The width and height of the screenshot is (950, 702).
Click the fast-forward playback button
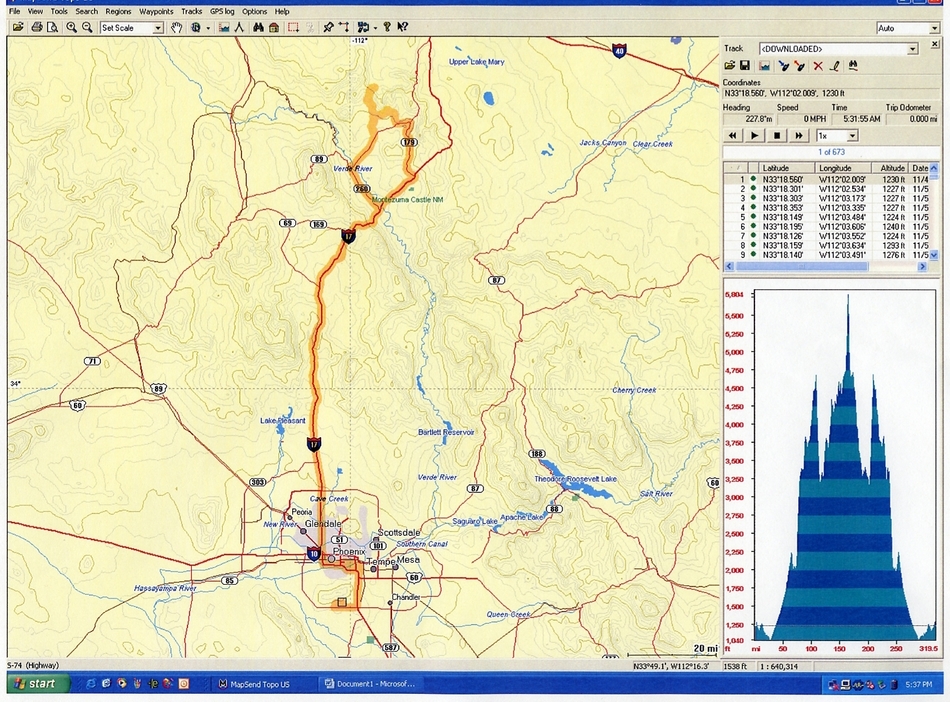799,136
